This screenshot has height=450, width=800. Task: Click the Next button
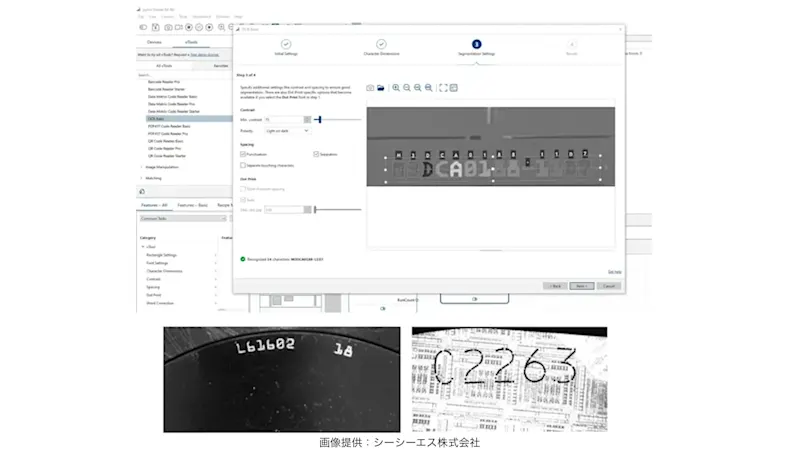click(582, 286)
